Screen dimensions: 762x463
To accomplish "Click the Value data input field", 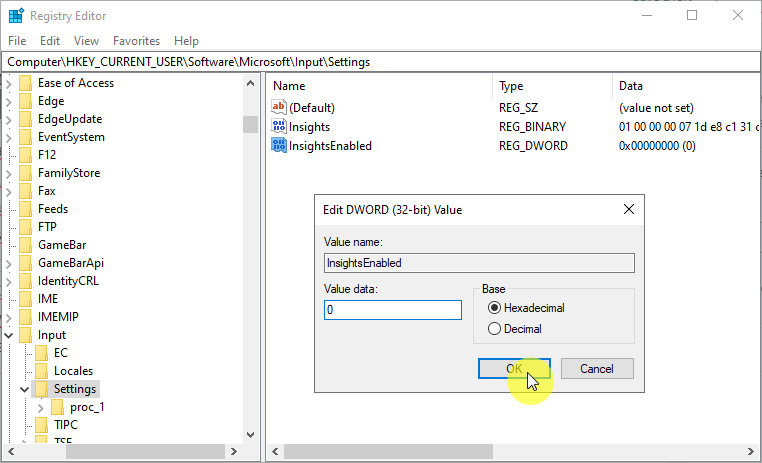I will coord(393,310).
